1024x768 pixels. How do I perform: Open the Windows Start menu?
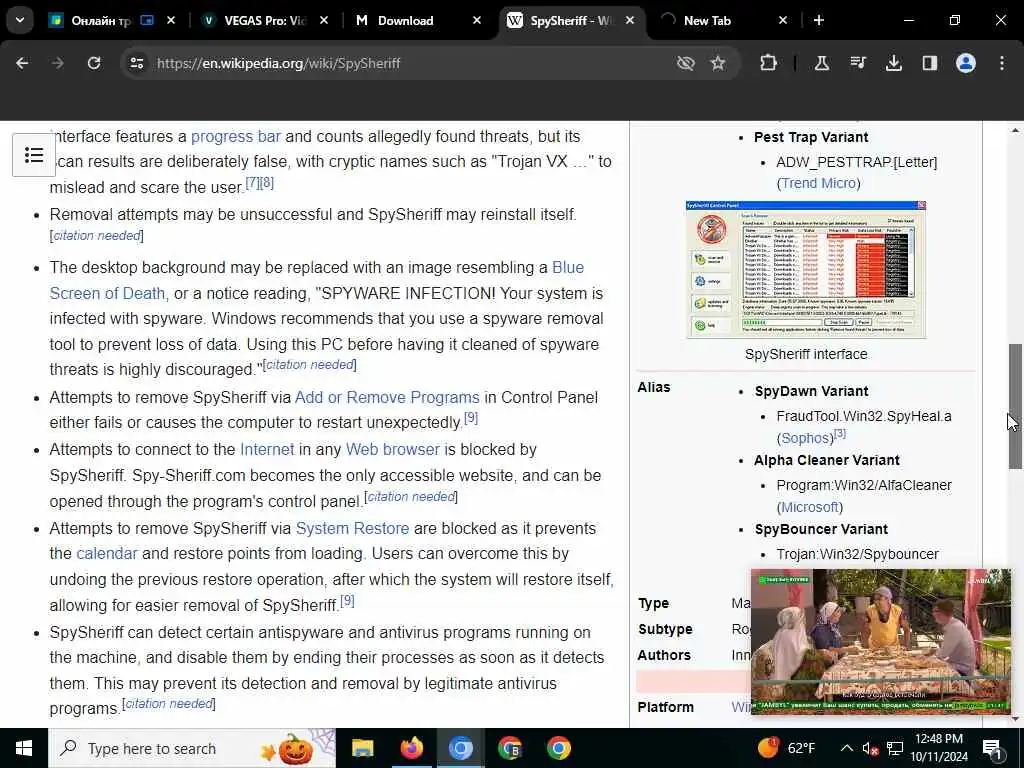[24, 748]
